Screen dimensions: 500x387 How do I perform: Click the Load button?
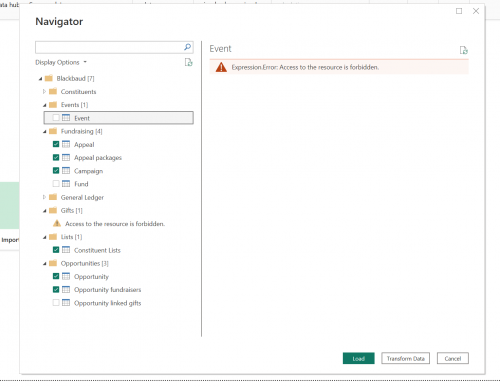(359, 358)
